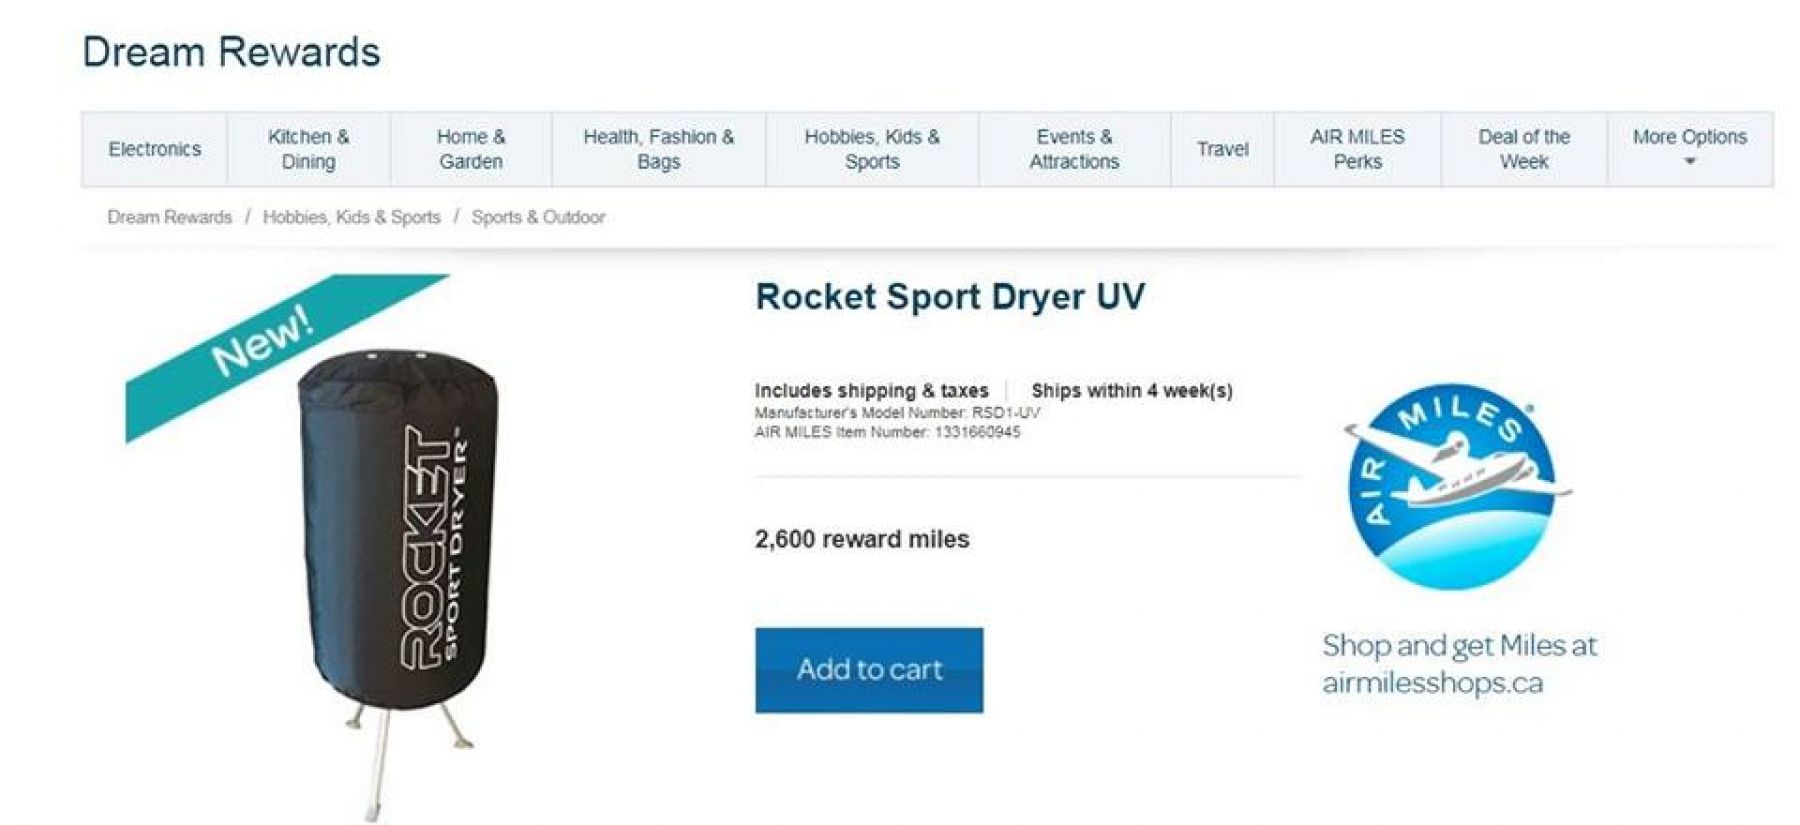The height and width of the screenshot is (825, 1800).
Task: Click the Dream Rewards page heading
Action: [x=231, y=52]
